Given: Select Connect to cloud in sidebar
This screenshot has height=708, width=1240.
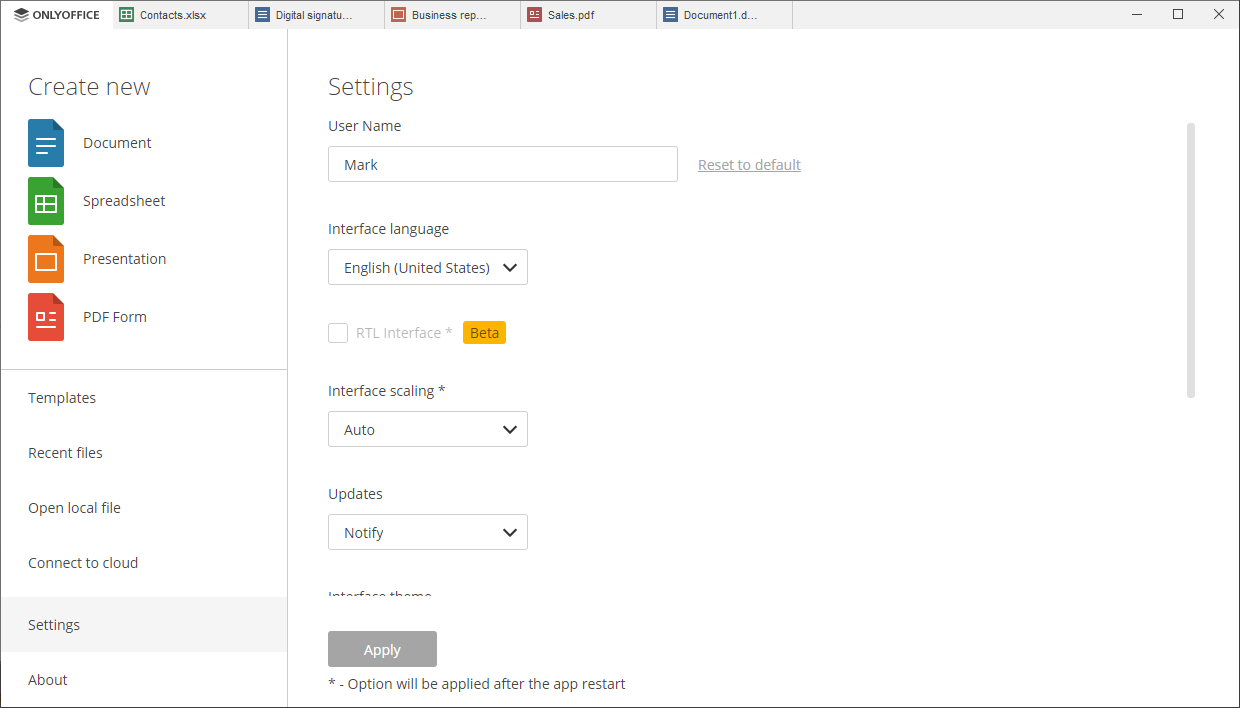Looking at the screenshot, I should [83, 563].
